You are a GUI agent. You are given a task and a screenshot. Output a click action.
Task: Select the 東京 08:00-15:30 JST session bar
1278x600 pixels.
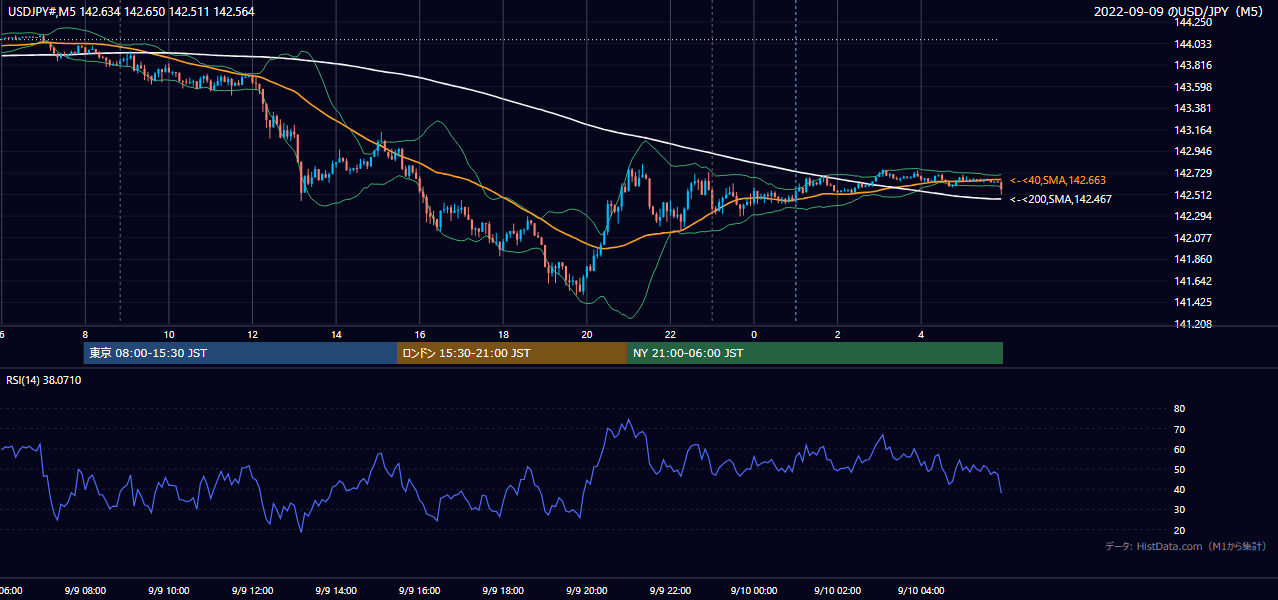pos(241,353)
